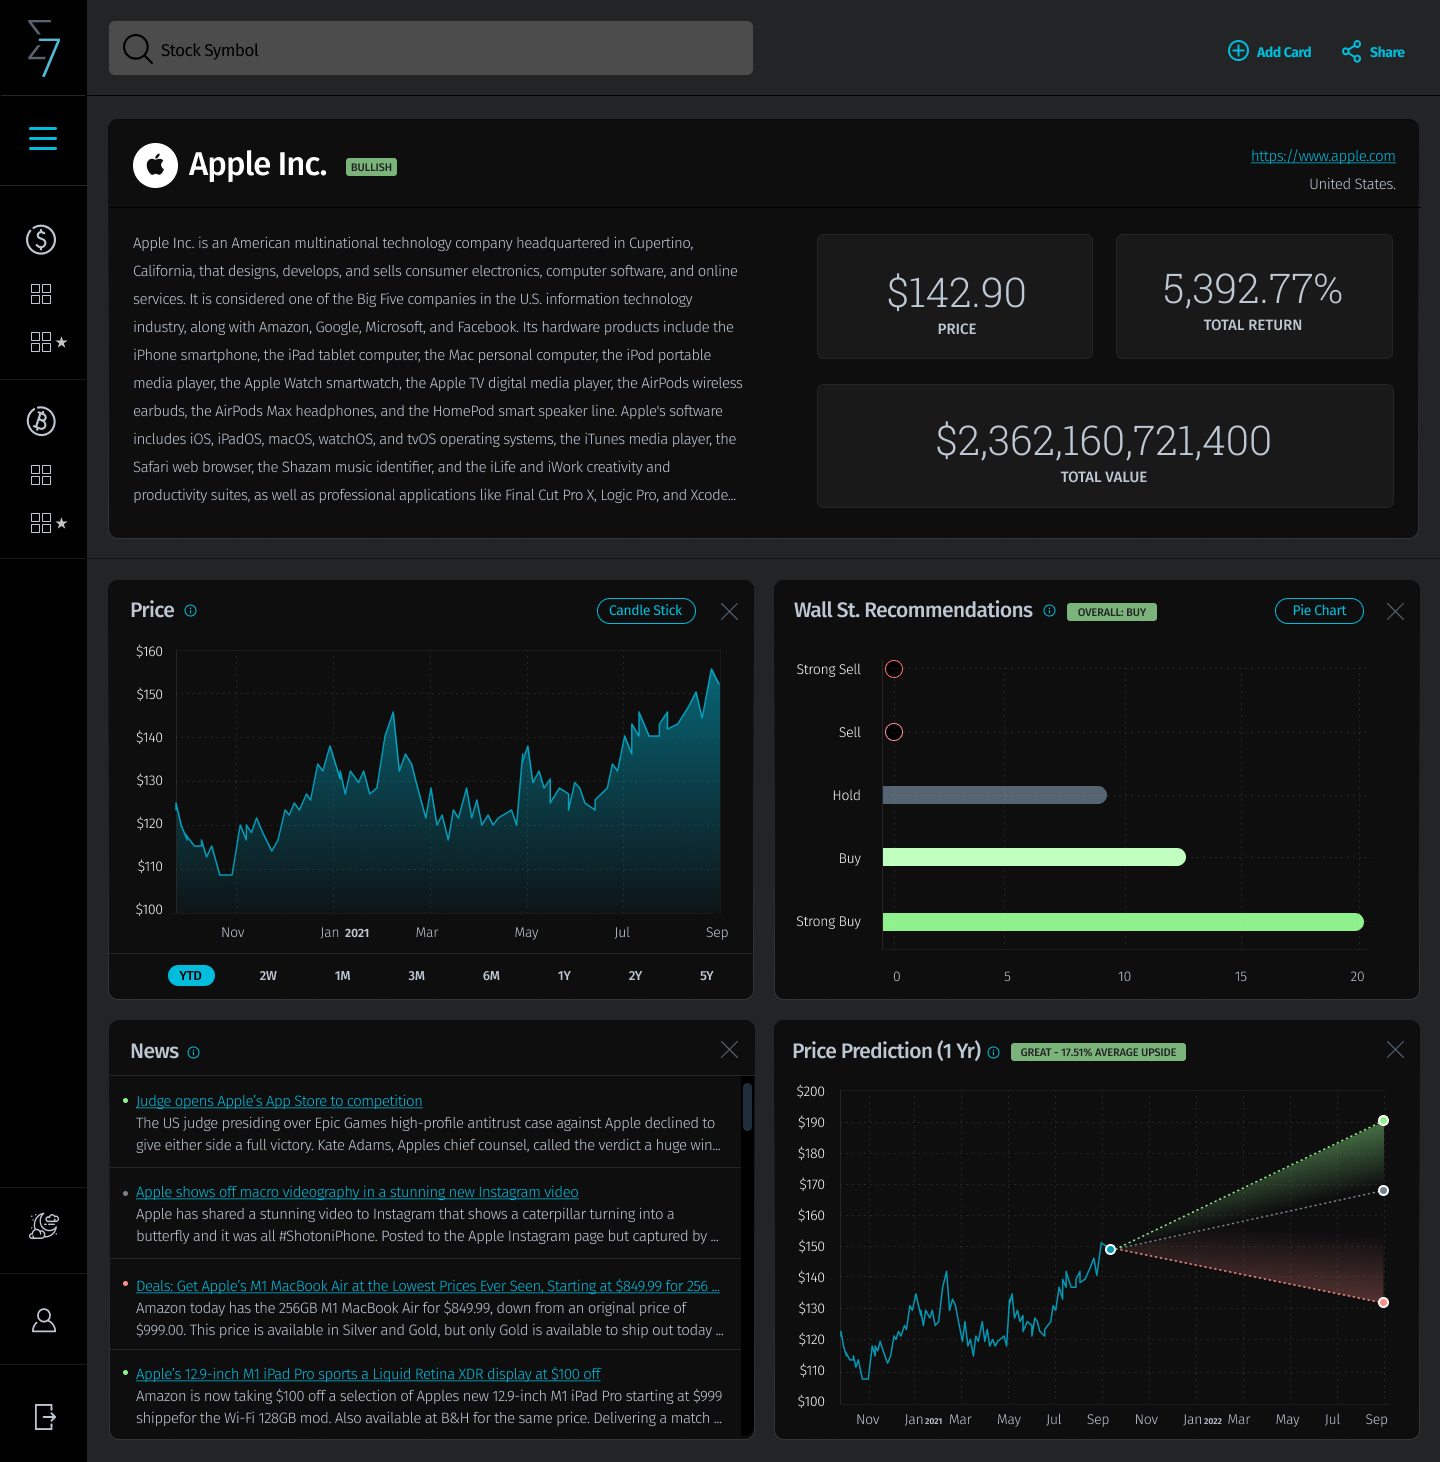This screenshot has height=1462, width=1440.
Task: Close the Price card
Action: (730, 611)
